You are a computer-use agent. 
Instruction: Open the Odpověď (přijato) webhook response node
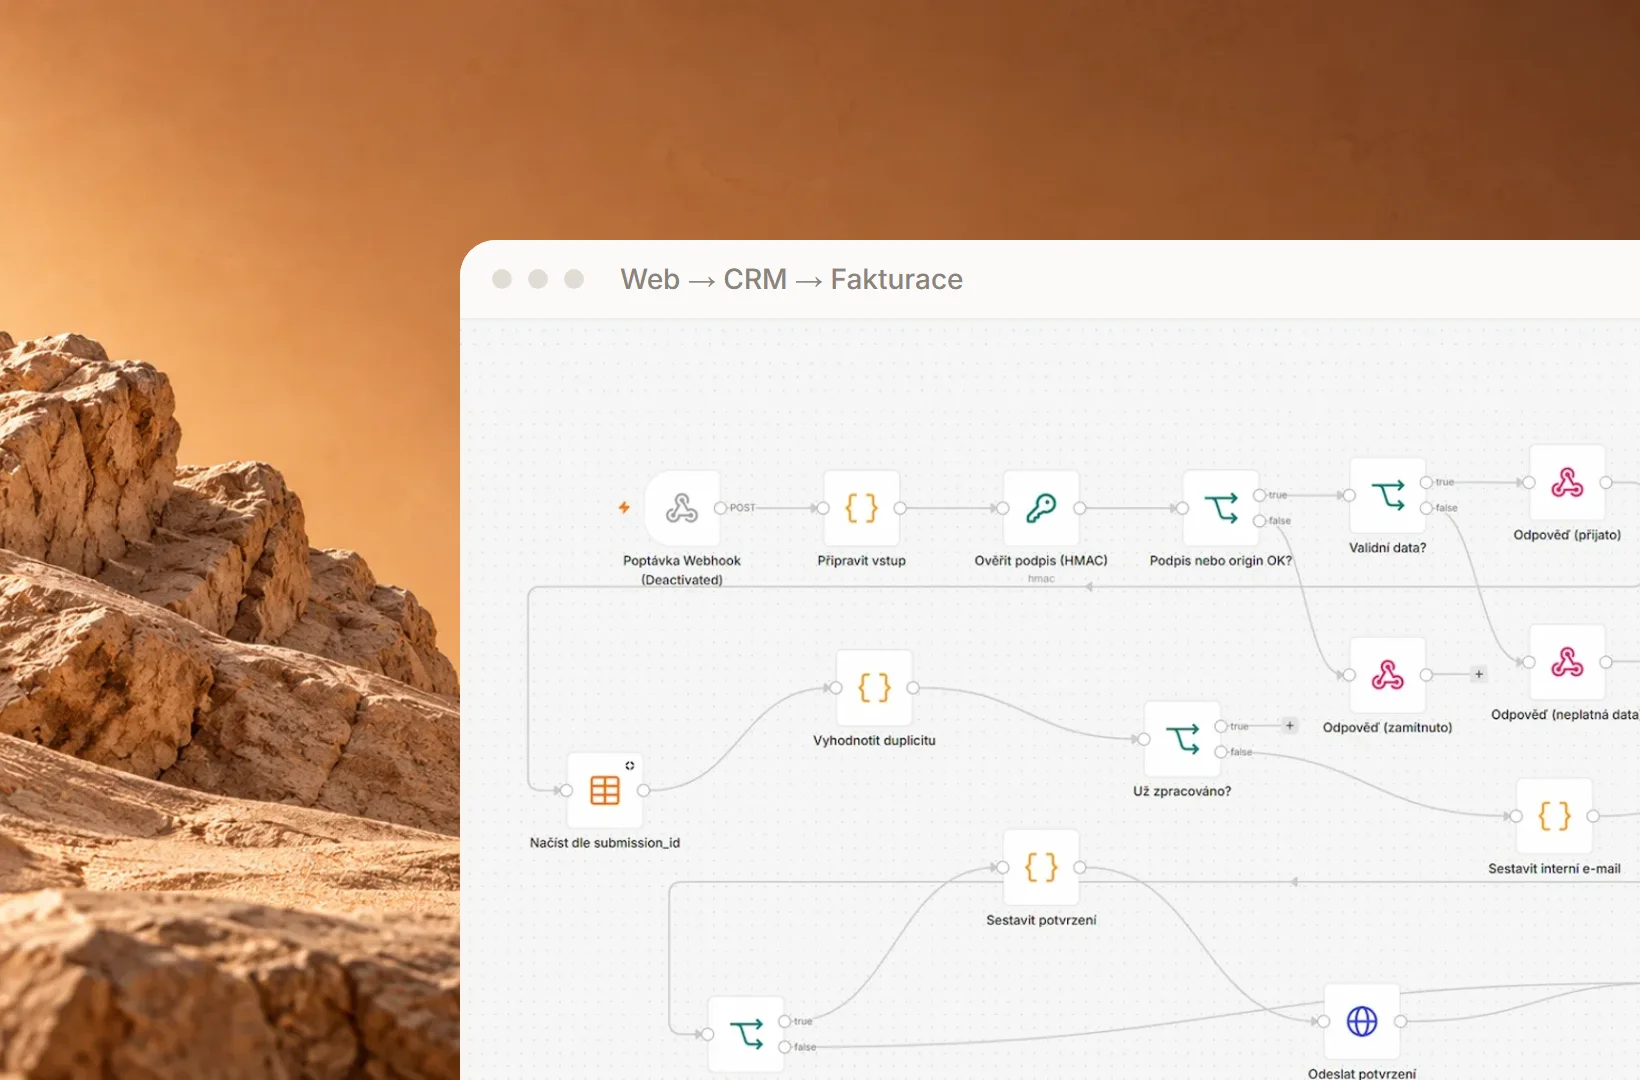pyautogui.click(x=1567, y=483)
